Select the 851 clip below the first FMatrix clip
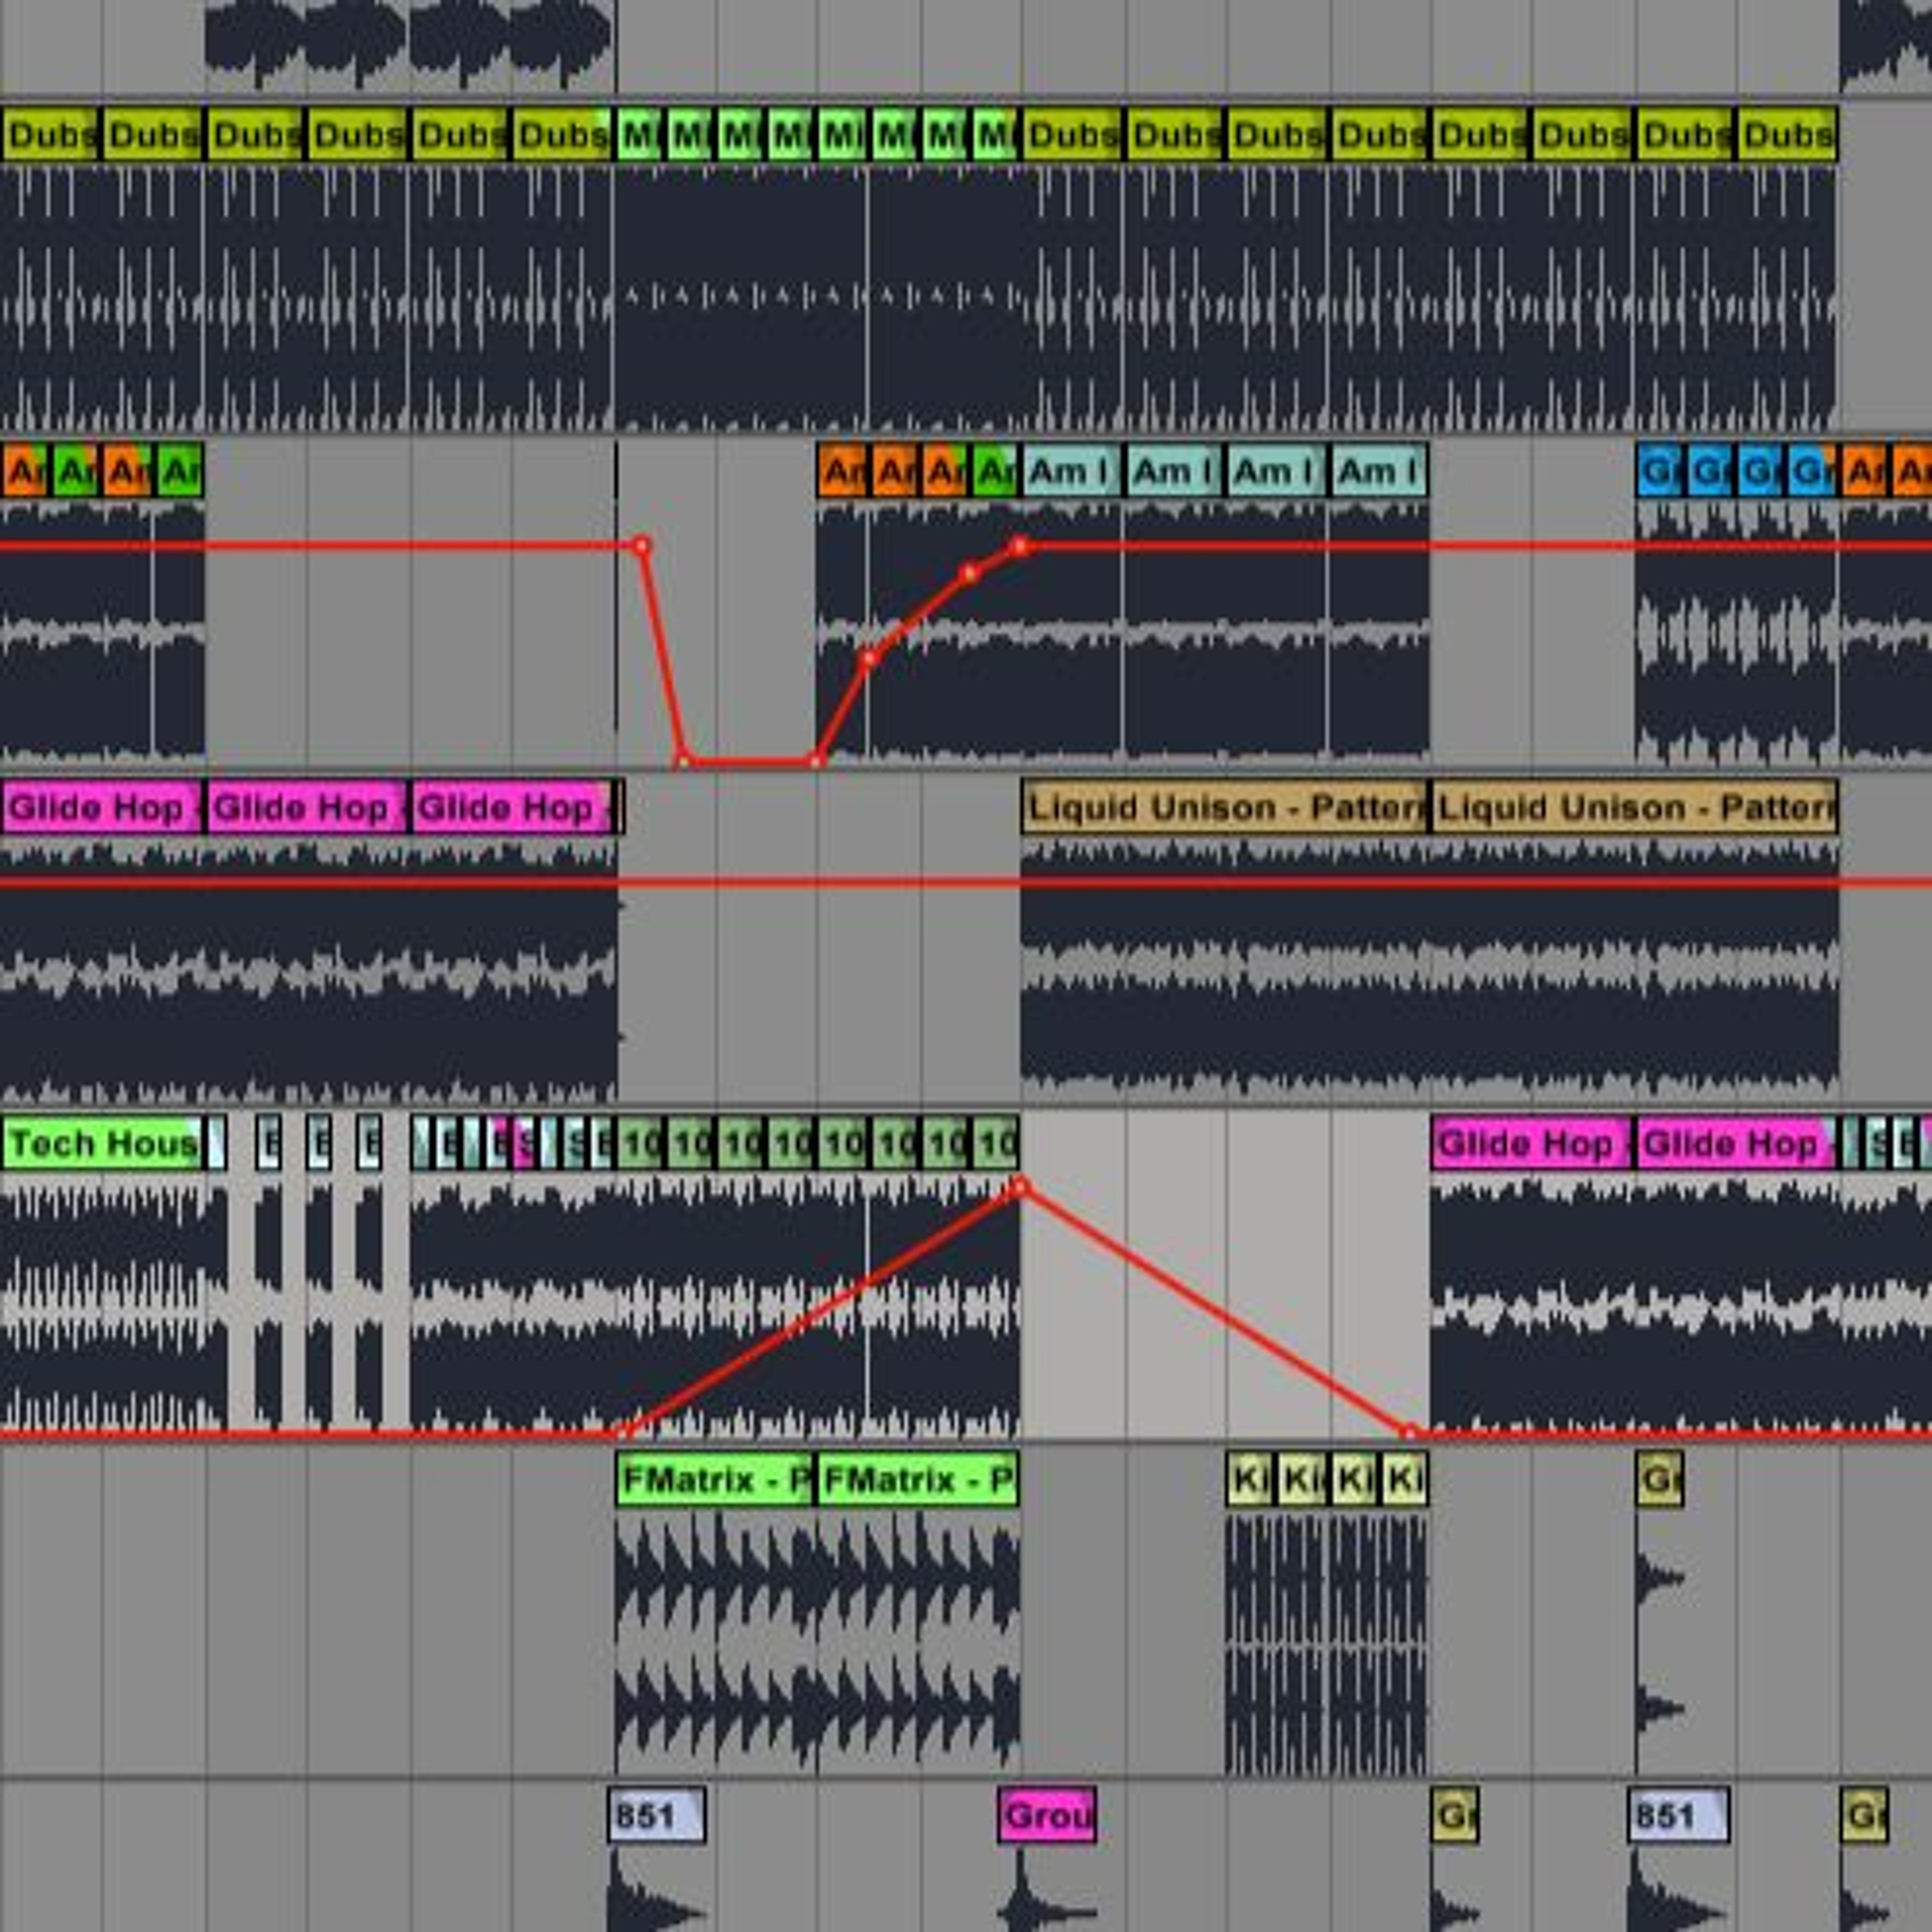 pos(656,1816)
